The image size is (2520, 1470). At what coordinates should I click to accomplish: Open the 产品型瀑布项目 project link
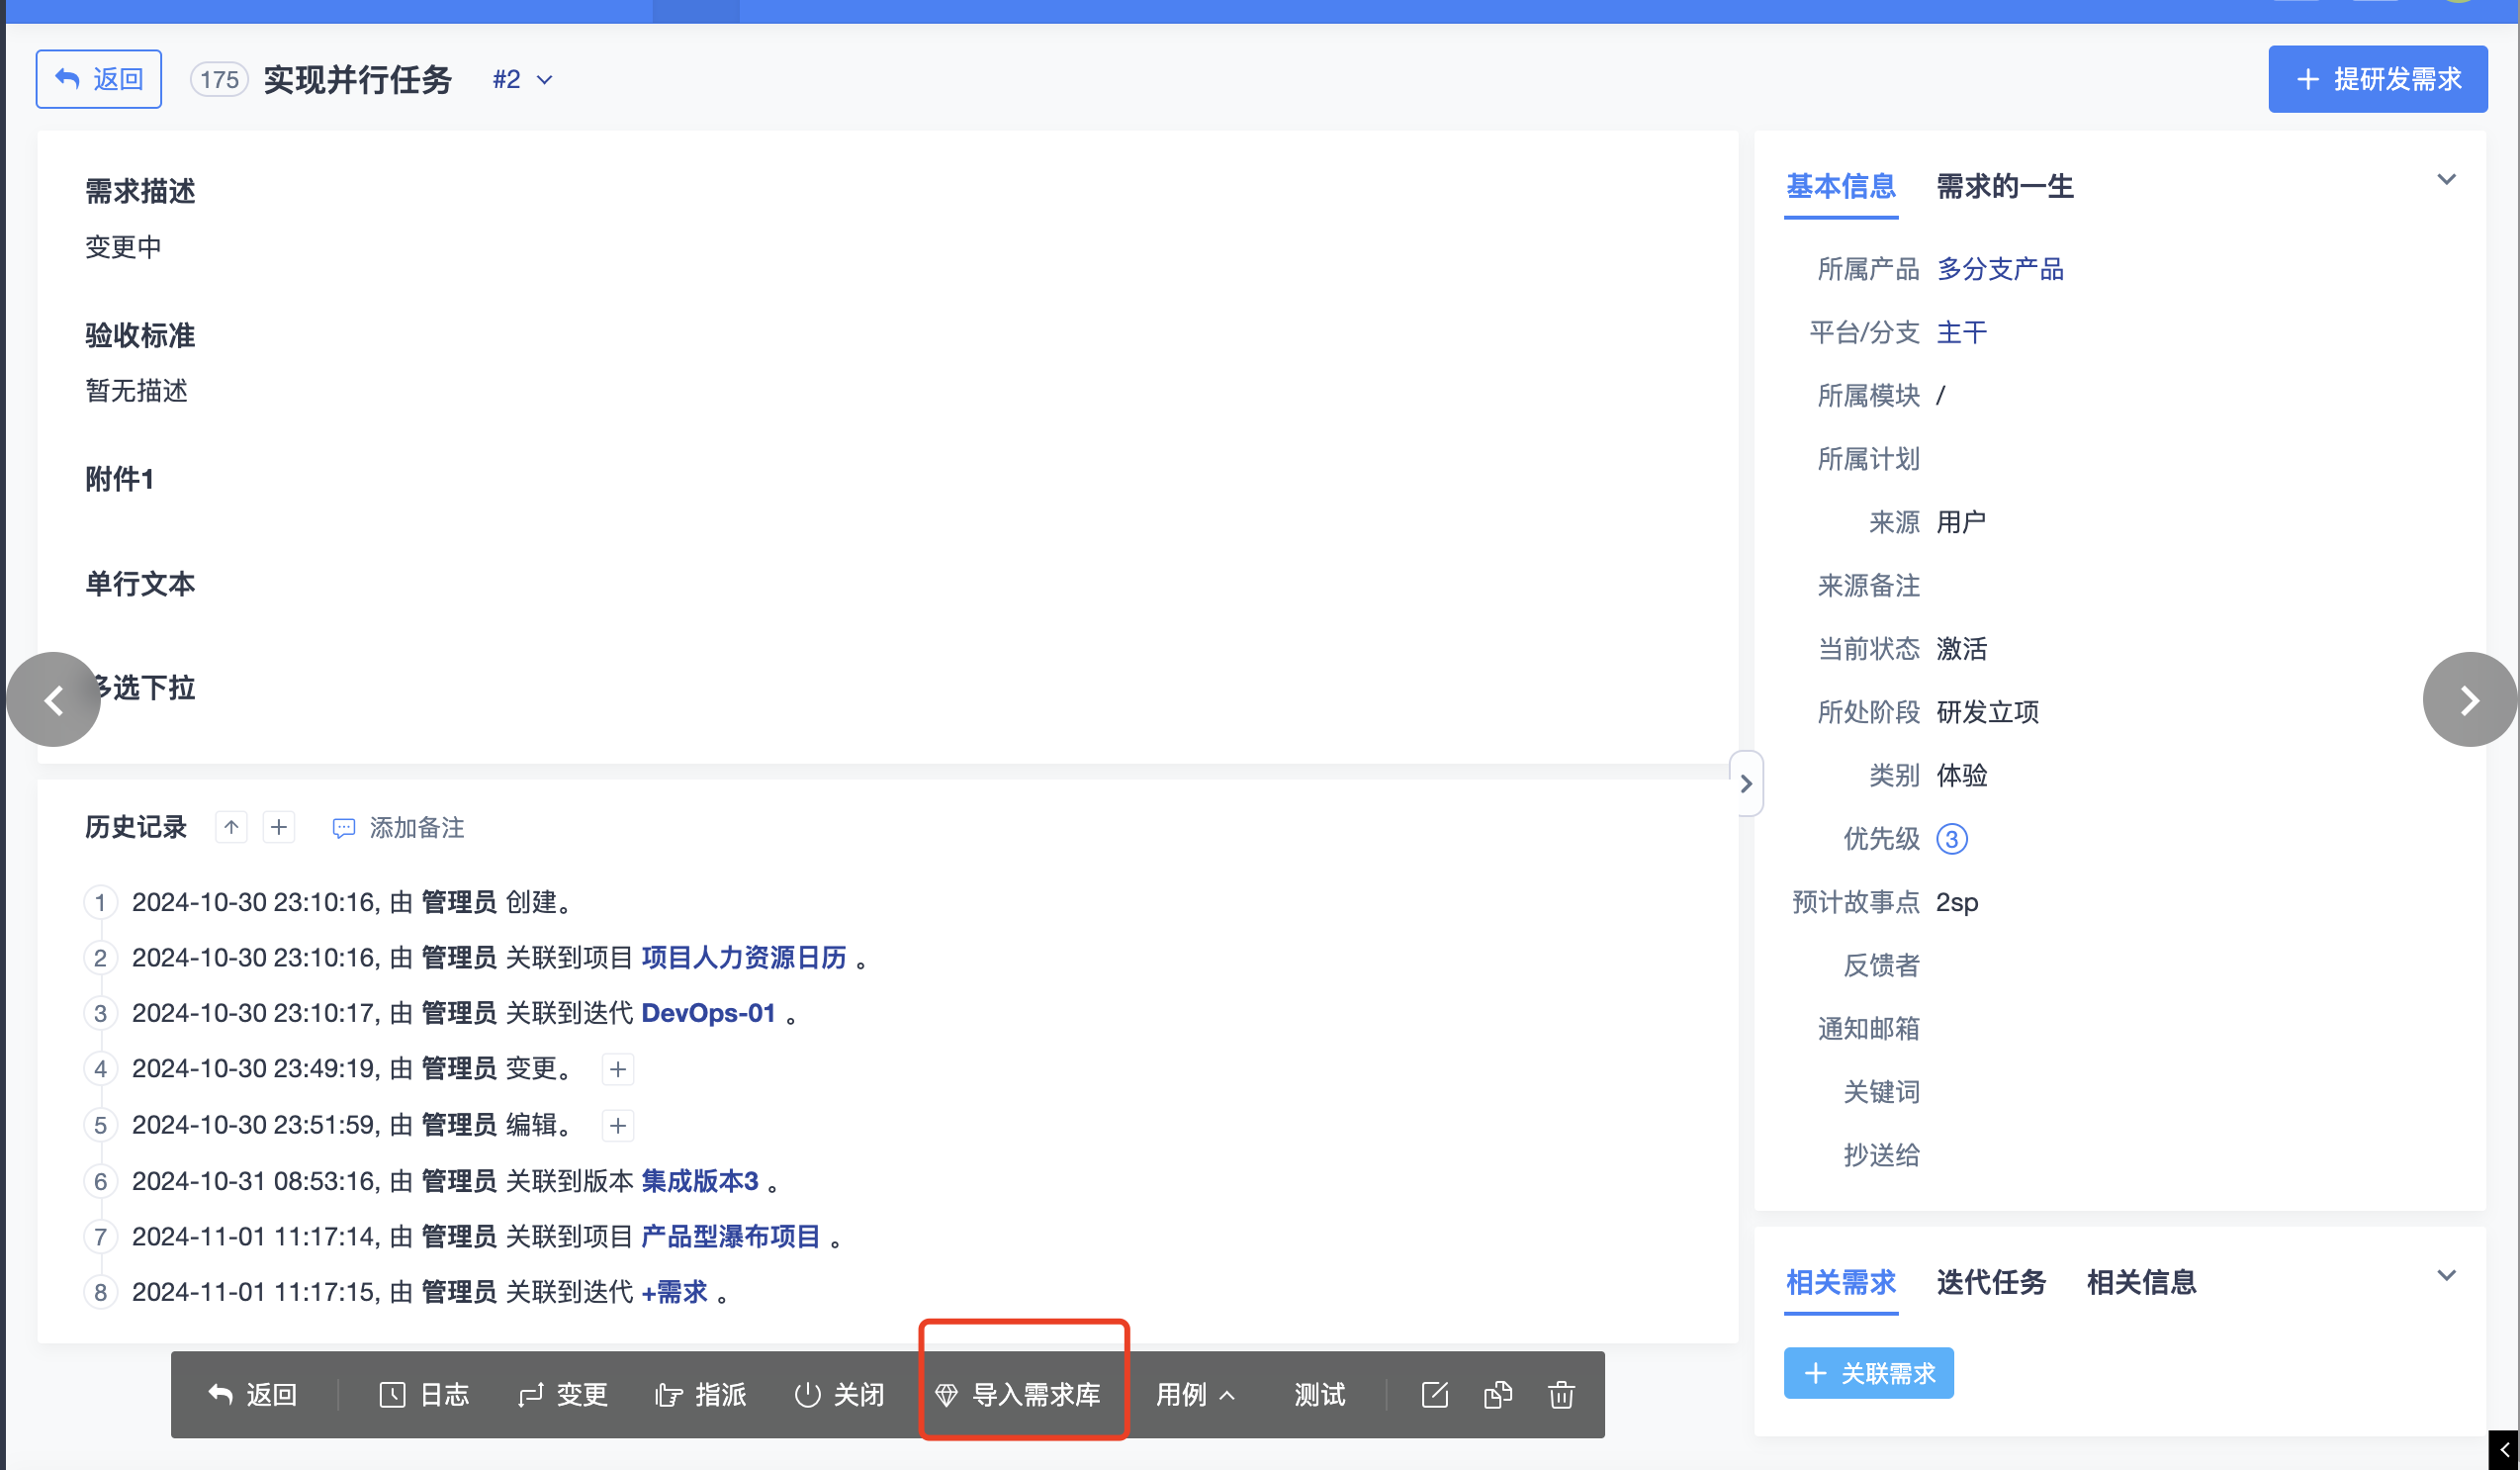[x=730, y=1236]
